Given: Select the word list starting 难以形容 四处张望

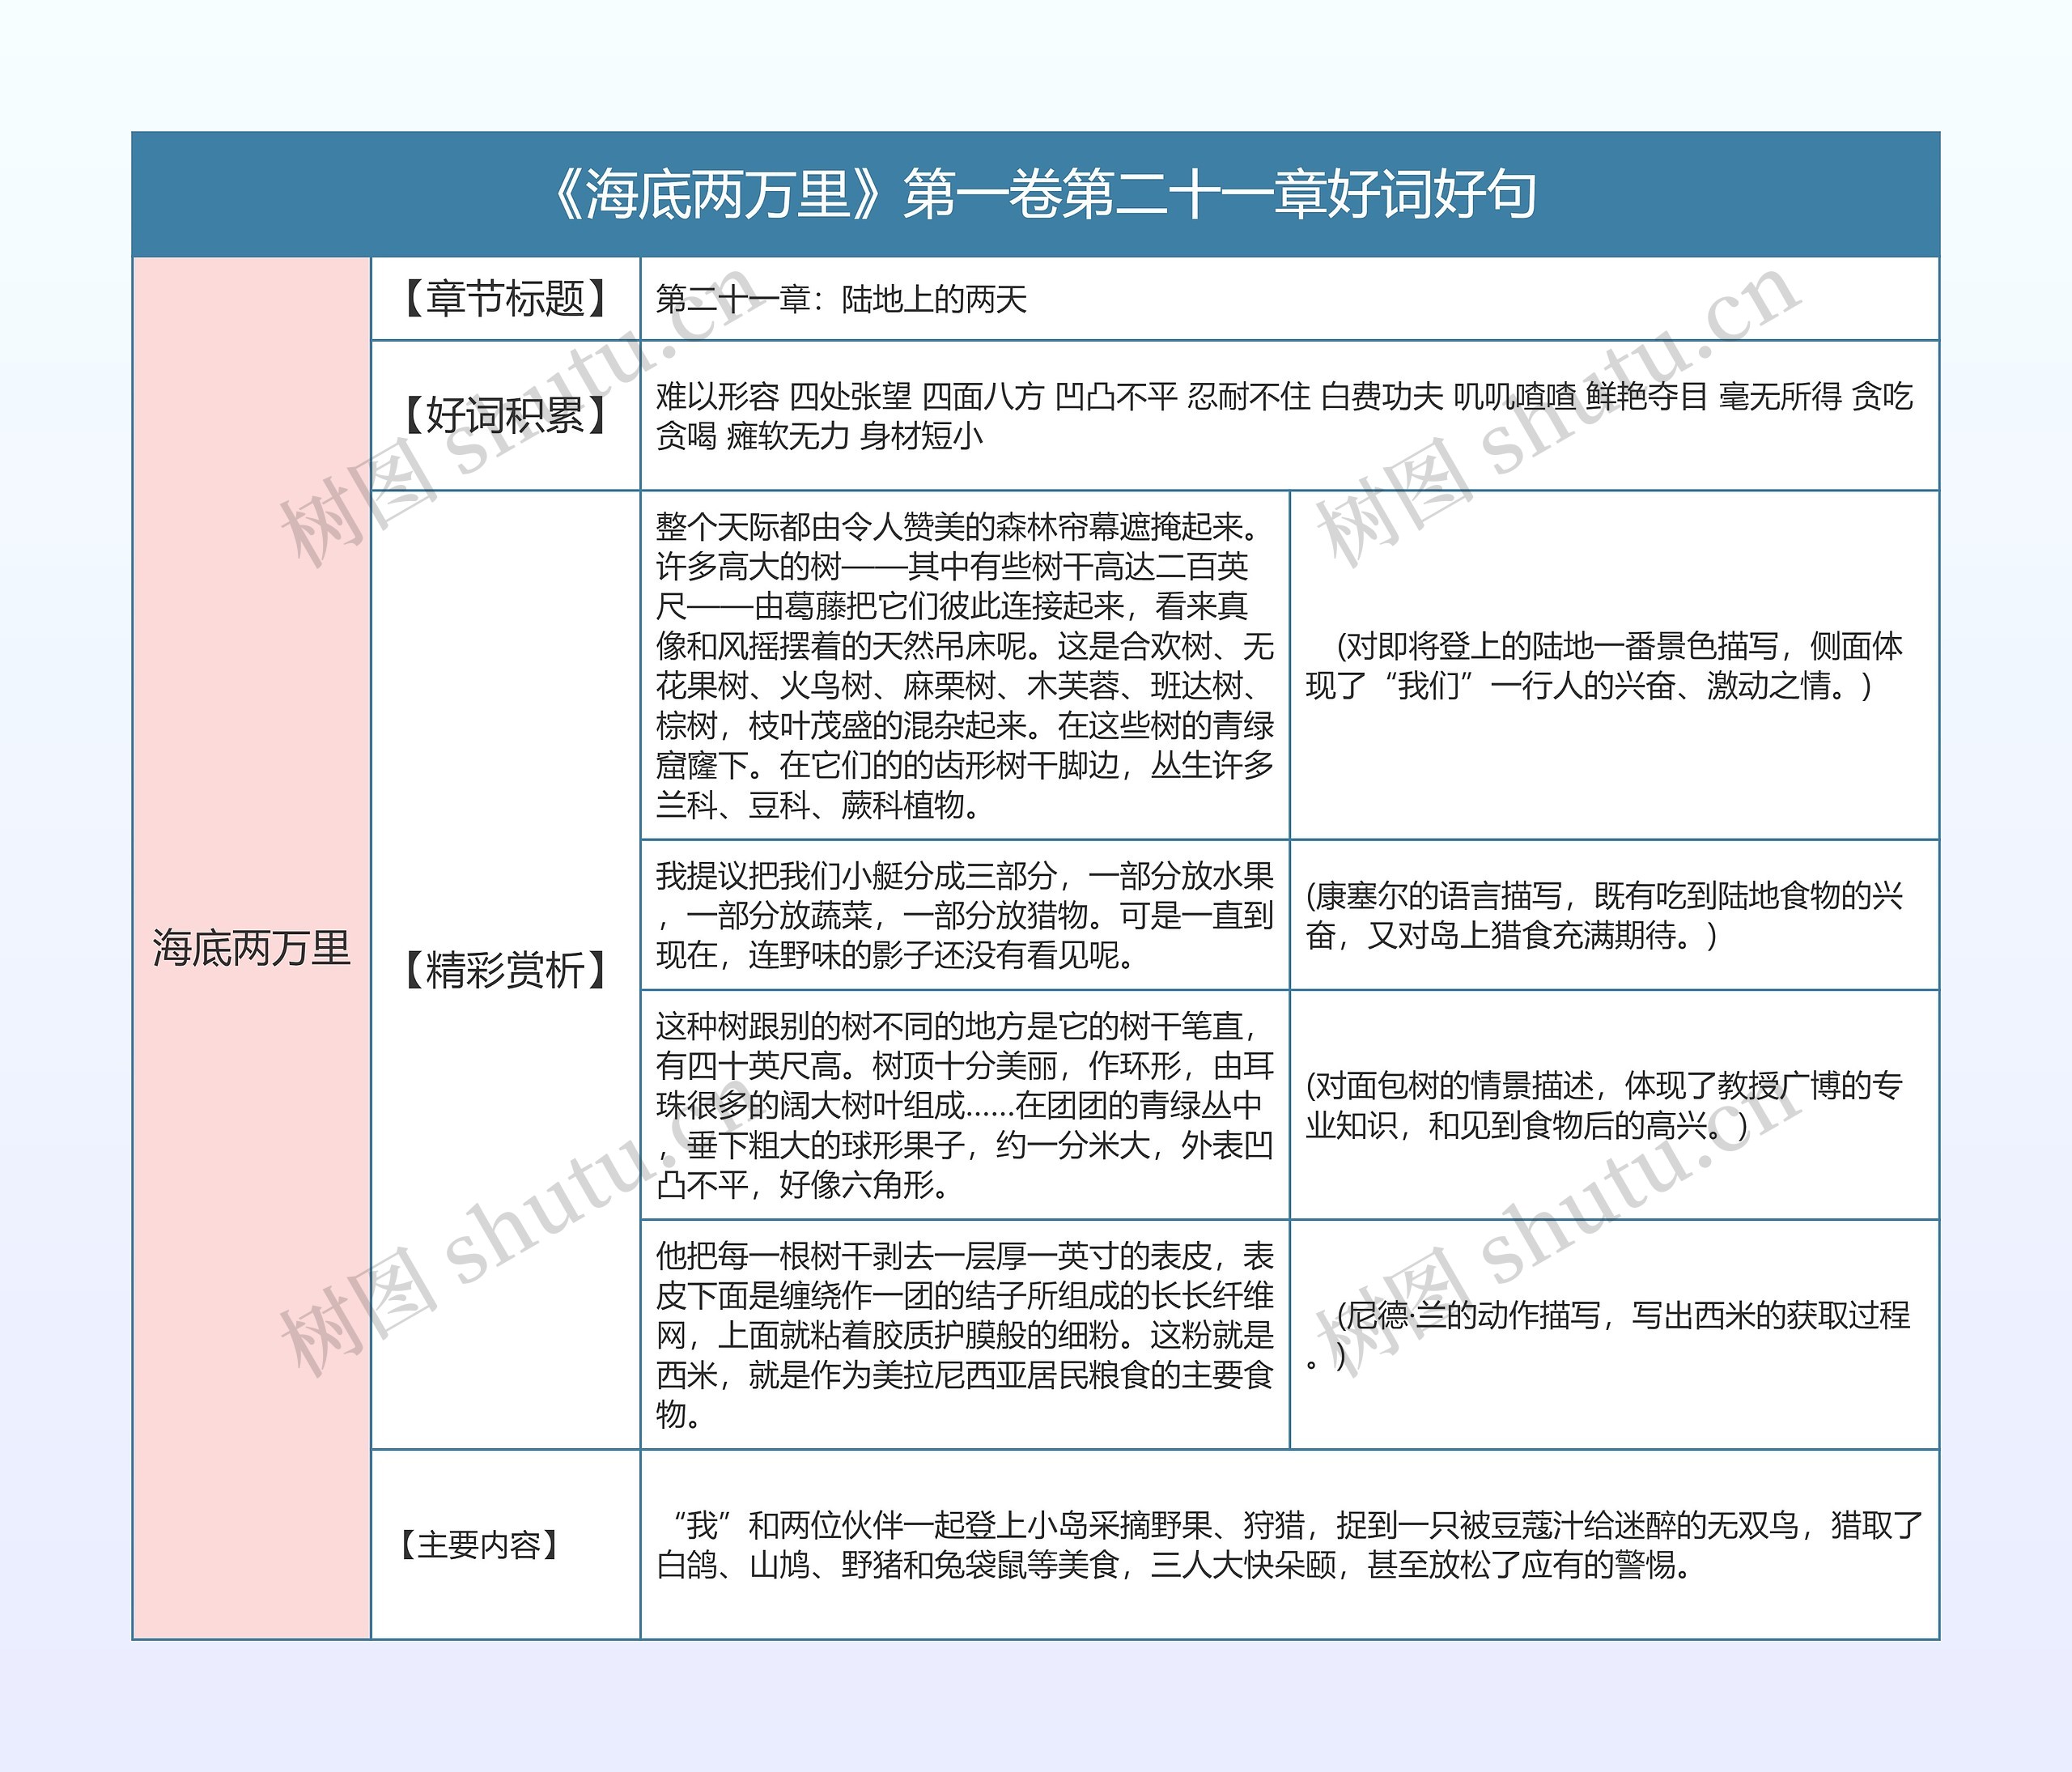Looking at the screenshot, I should pos(1284,416).
